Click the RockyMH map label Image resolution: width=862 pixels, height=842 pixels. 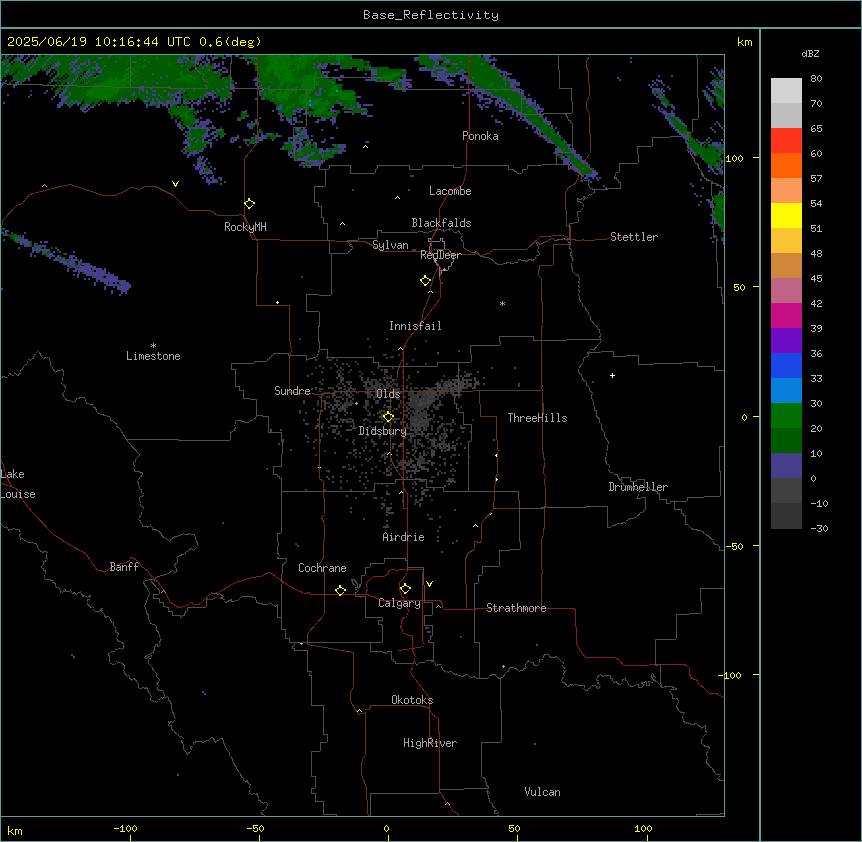(x=245, y=227)
